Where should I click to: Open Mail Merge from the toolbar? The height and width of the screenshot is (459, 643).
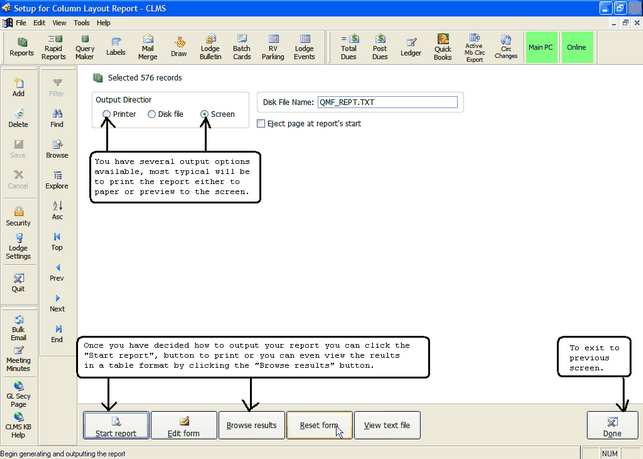coord(150,46)
